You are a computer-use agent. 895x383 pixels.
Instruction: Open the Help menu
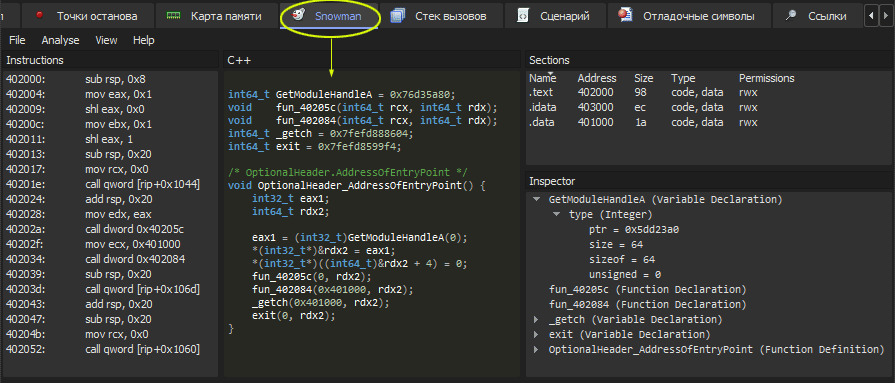(x=144, y=40)
